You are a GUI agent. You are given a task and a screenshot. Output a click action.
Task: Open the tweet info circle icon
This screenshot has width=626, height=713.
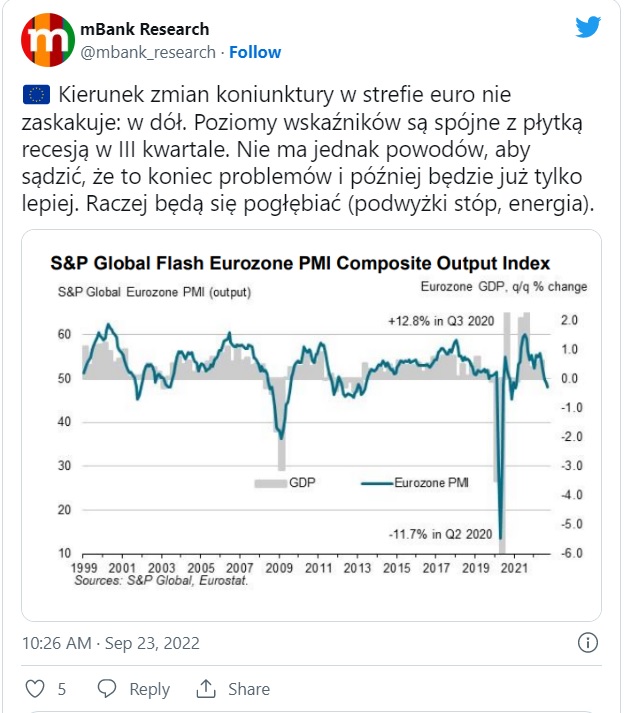pyautogui.click(x=588, y=643)
